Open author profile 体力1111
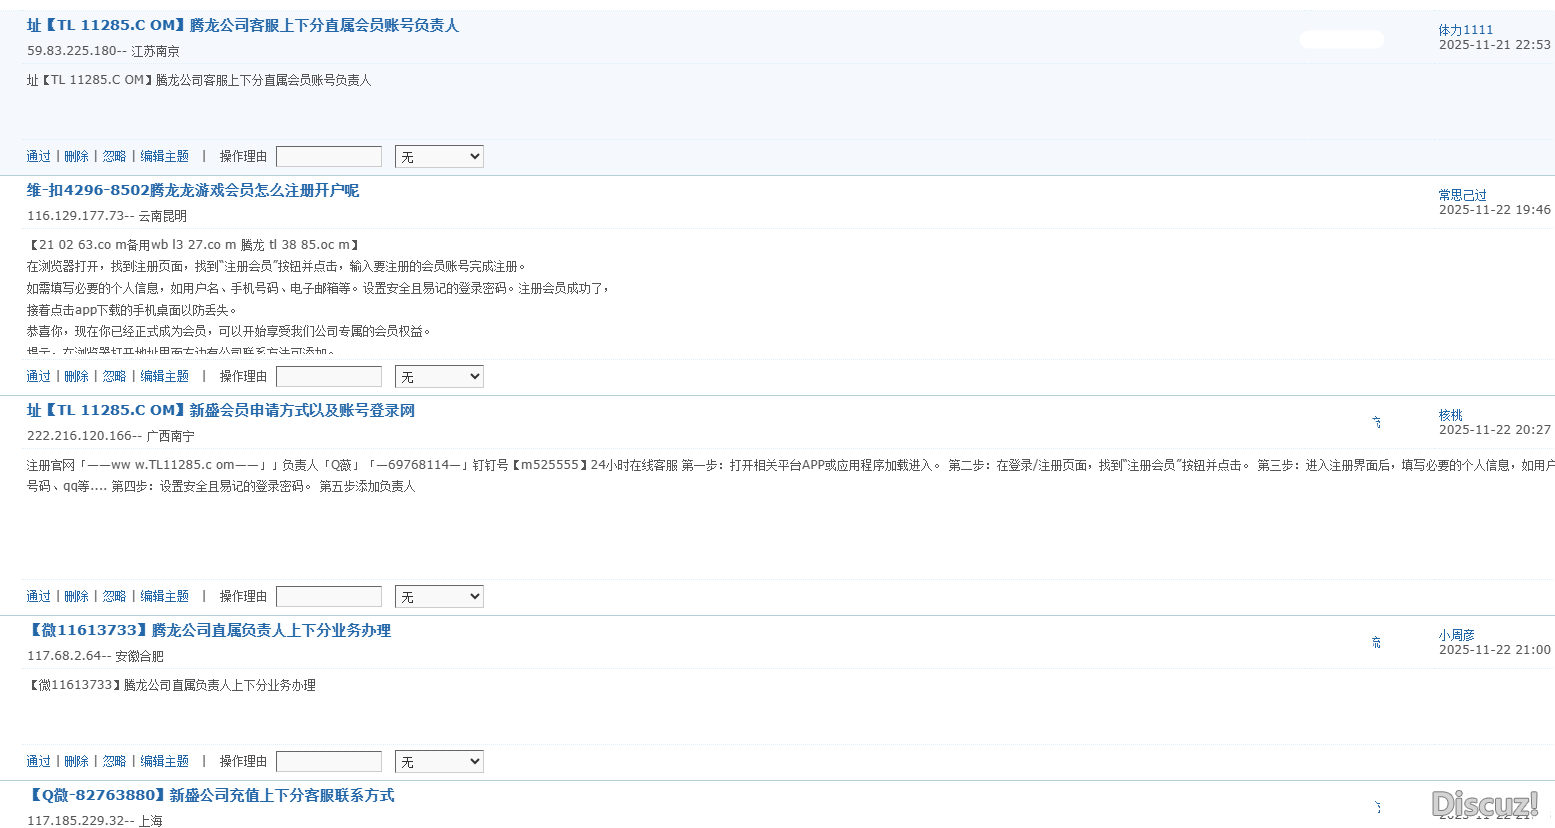The height and width of the screenshot is (828, 1555). coord(1465,30)
